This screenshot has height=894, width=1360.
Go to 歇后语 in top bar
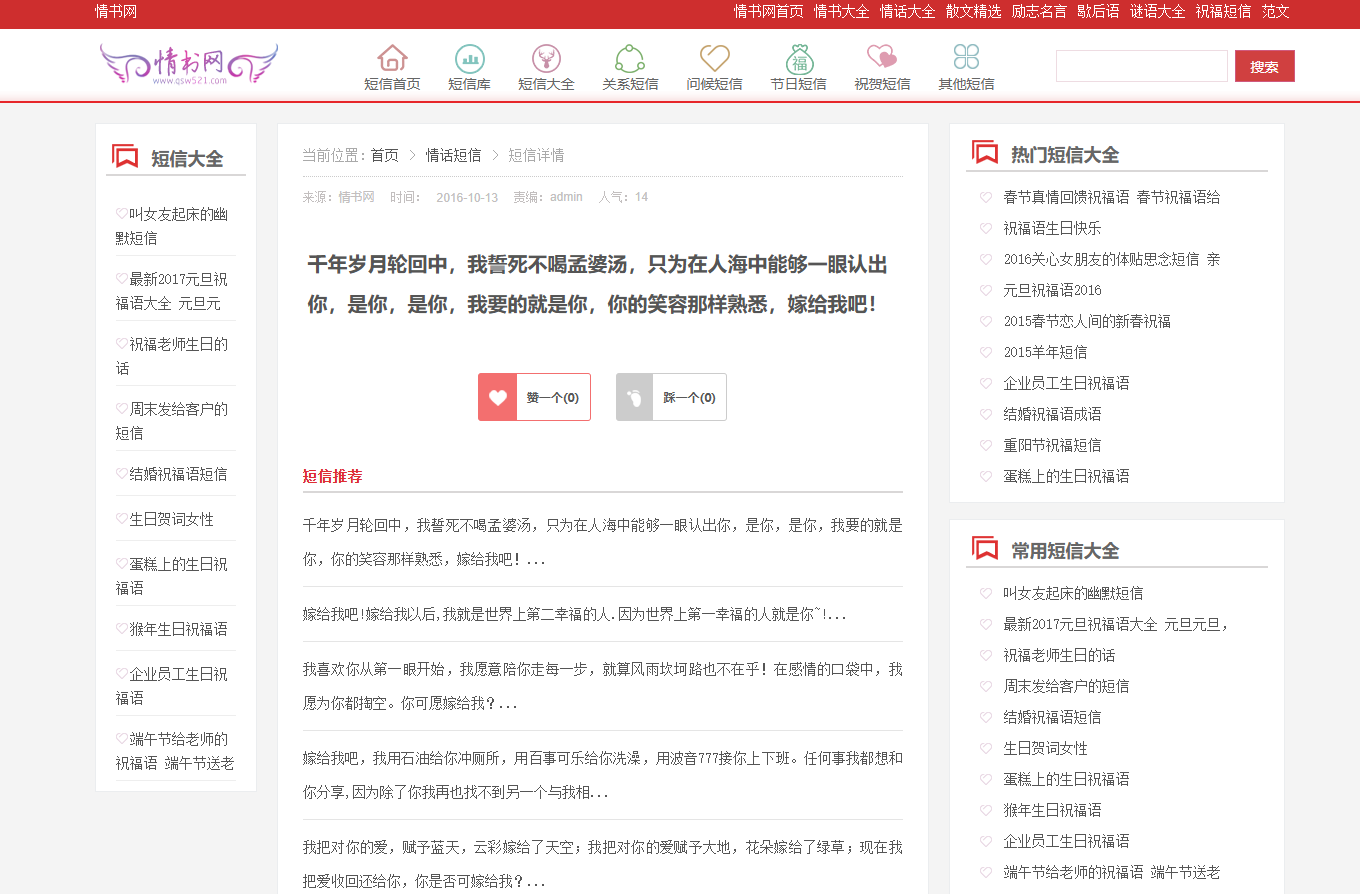tap(1098, 12)
